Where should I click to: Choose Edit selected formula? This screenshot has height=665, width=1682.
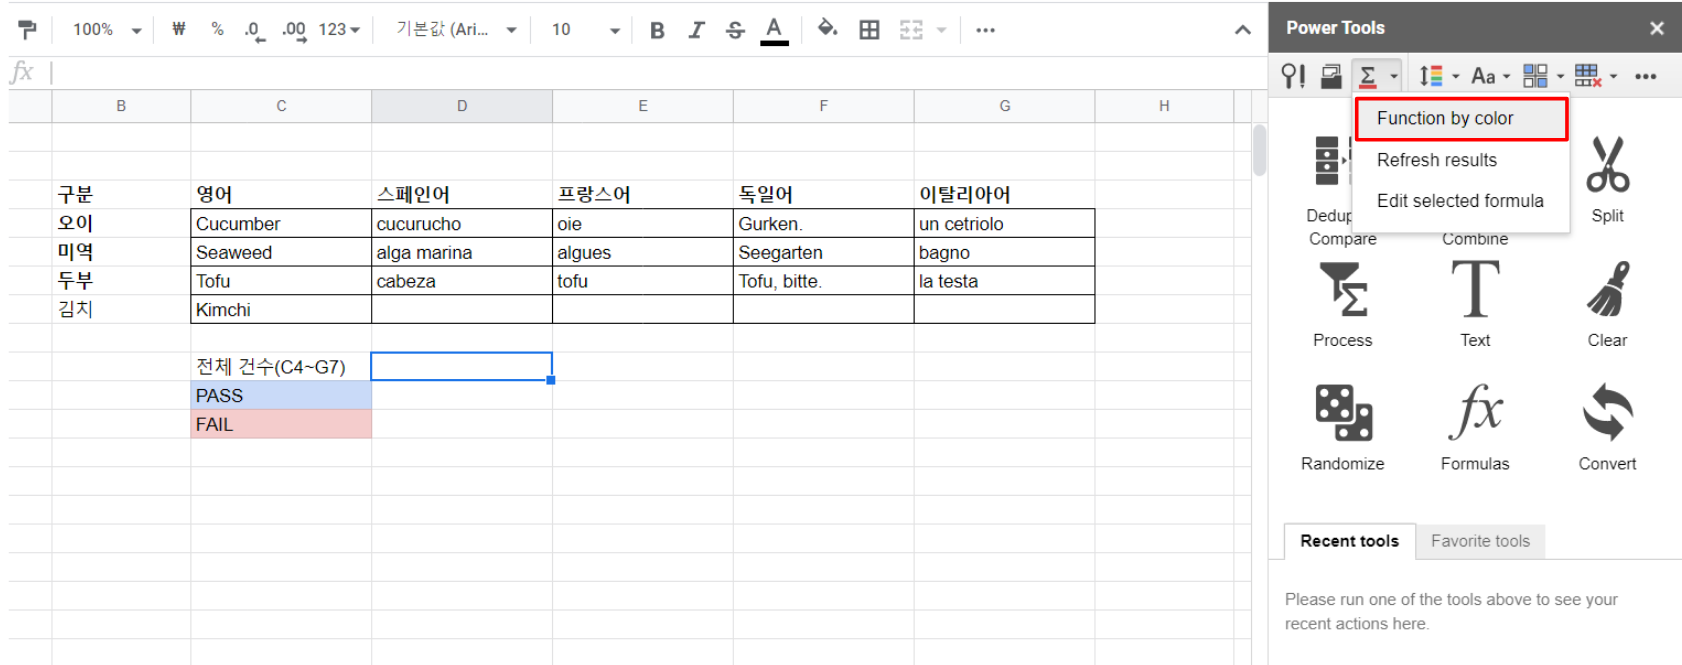(x=1460, y=201)
